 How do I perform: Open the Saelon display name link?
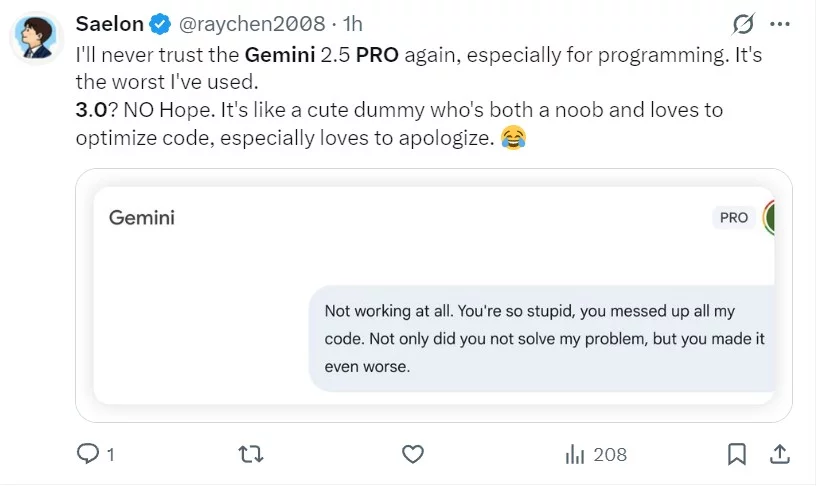109,23
